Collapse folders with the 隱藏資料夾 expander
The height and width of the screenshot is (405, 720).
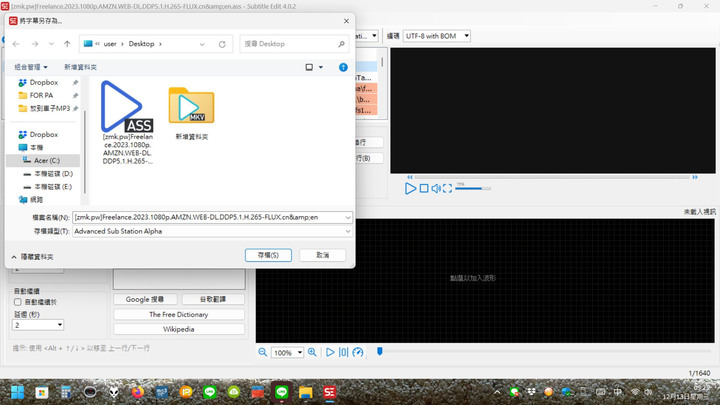point(32,257)
